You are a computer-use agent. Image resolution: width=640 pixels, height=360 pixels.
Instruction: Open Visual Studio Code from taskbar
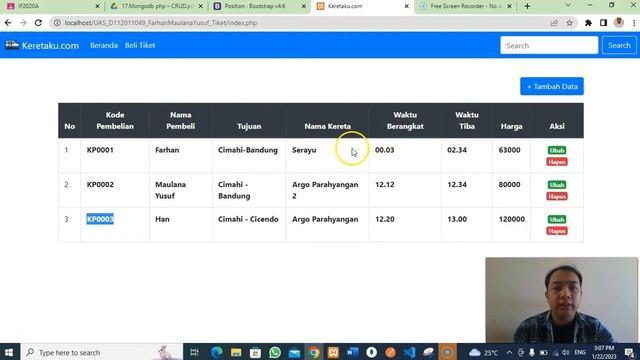[x=409, y=352]
